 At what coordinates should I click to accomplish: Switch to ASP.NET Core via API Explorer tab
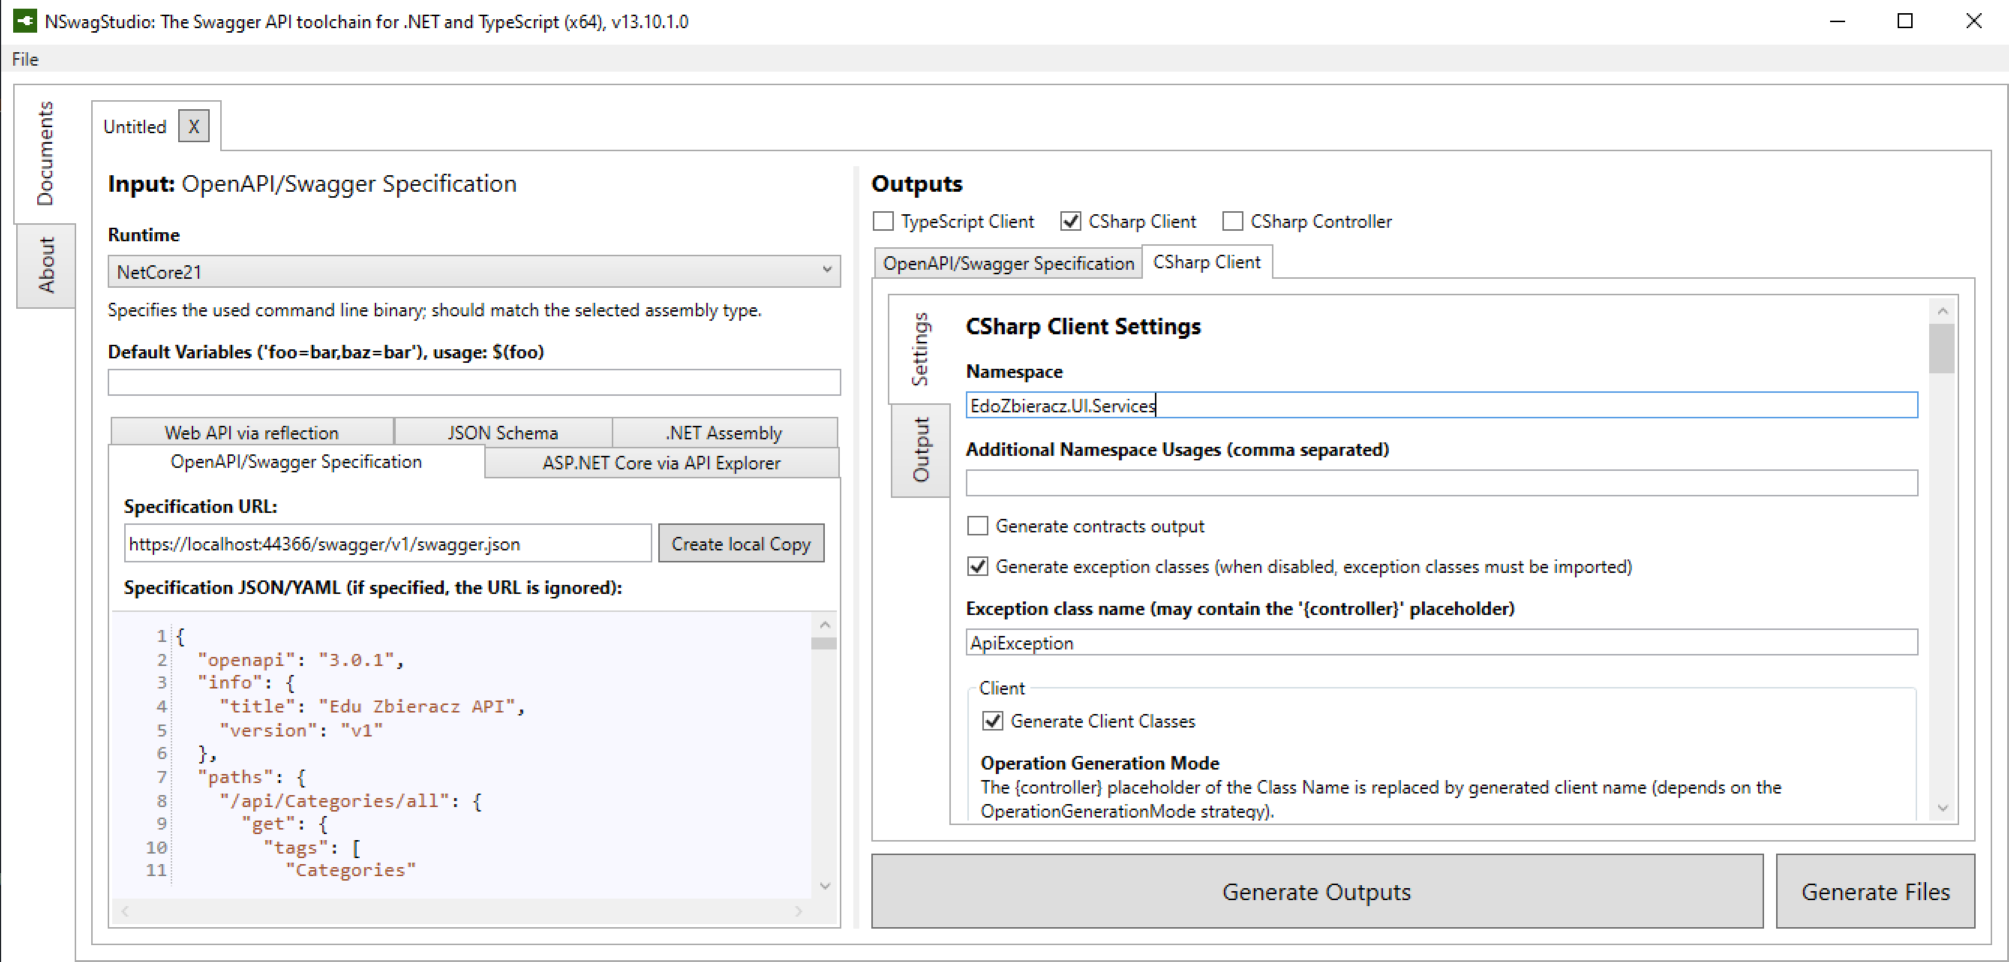tap(662, 463)
